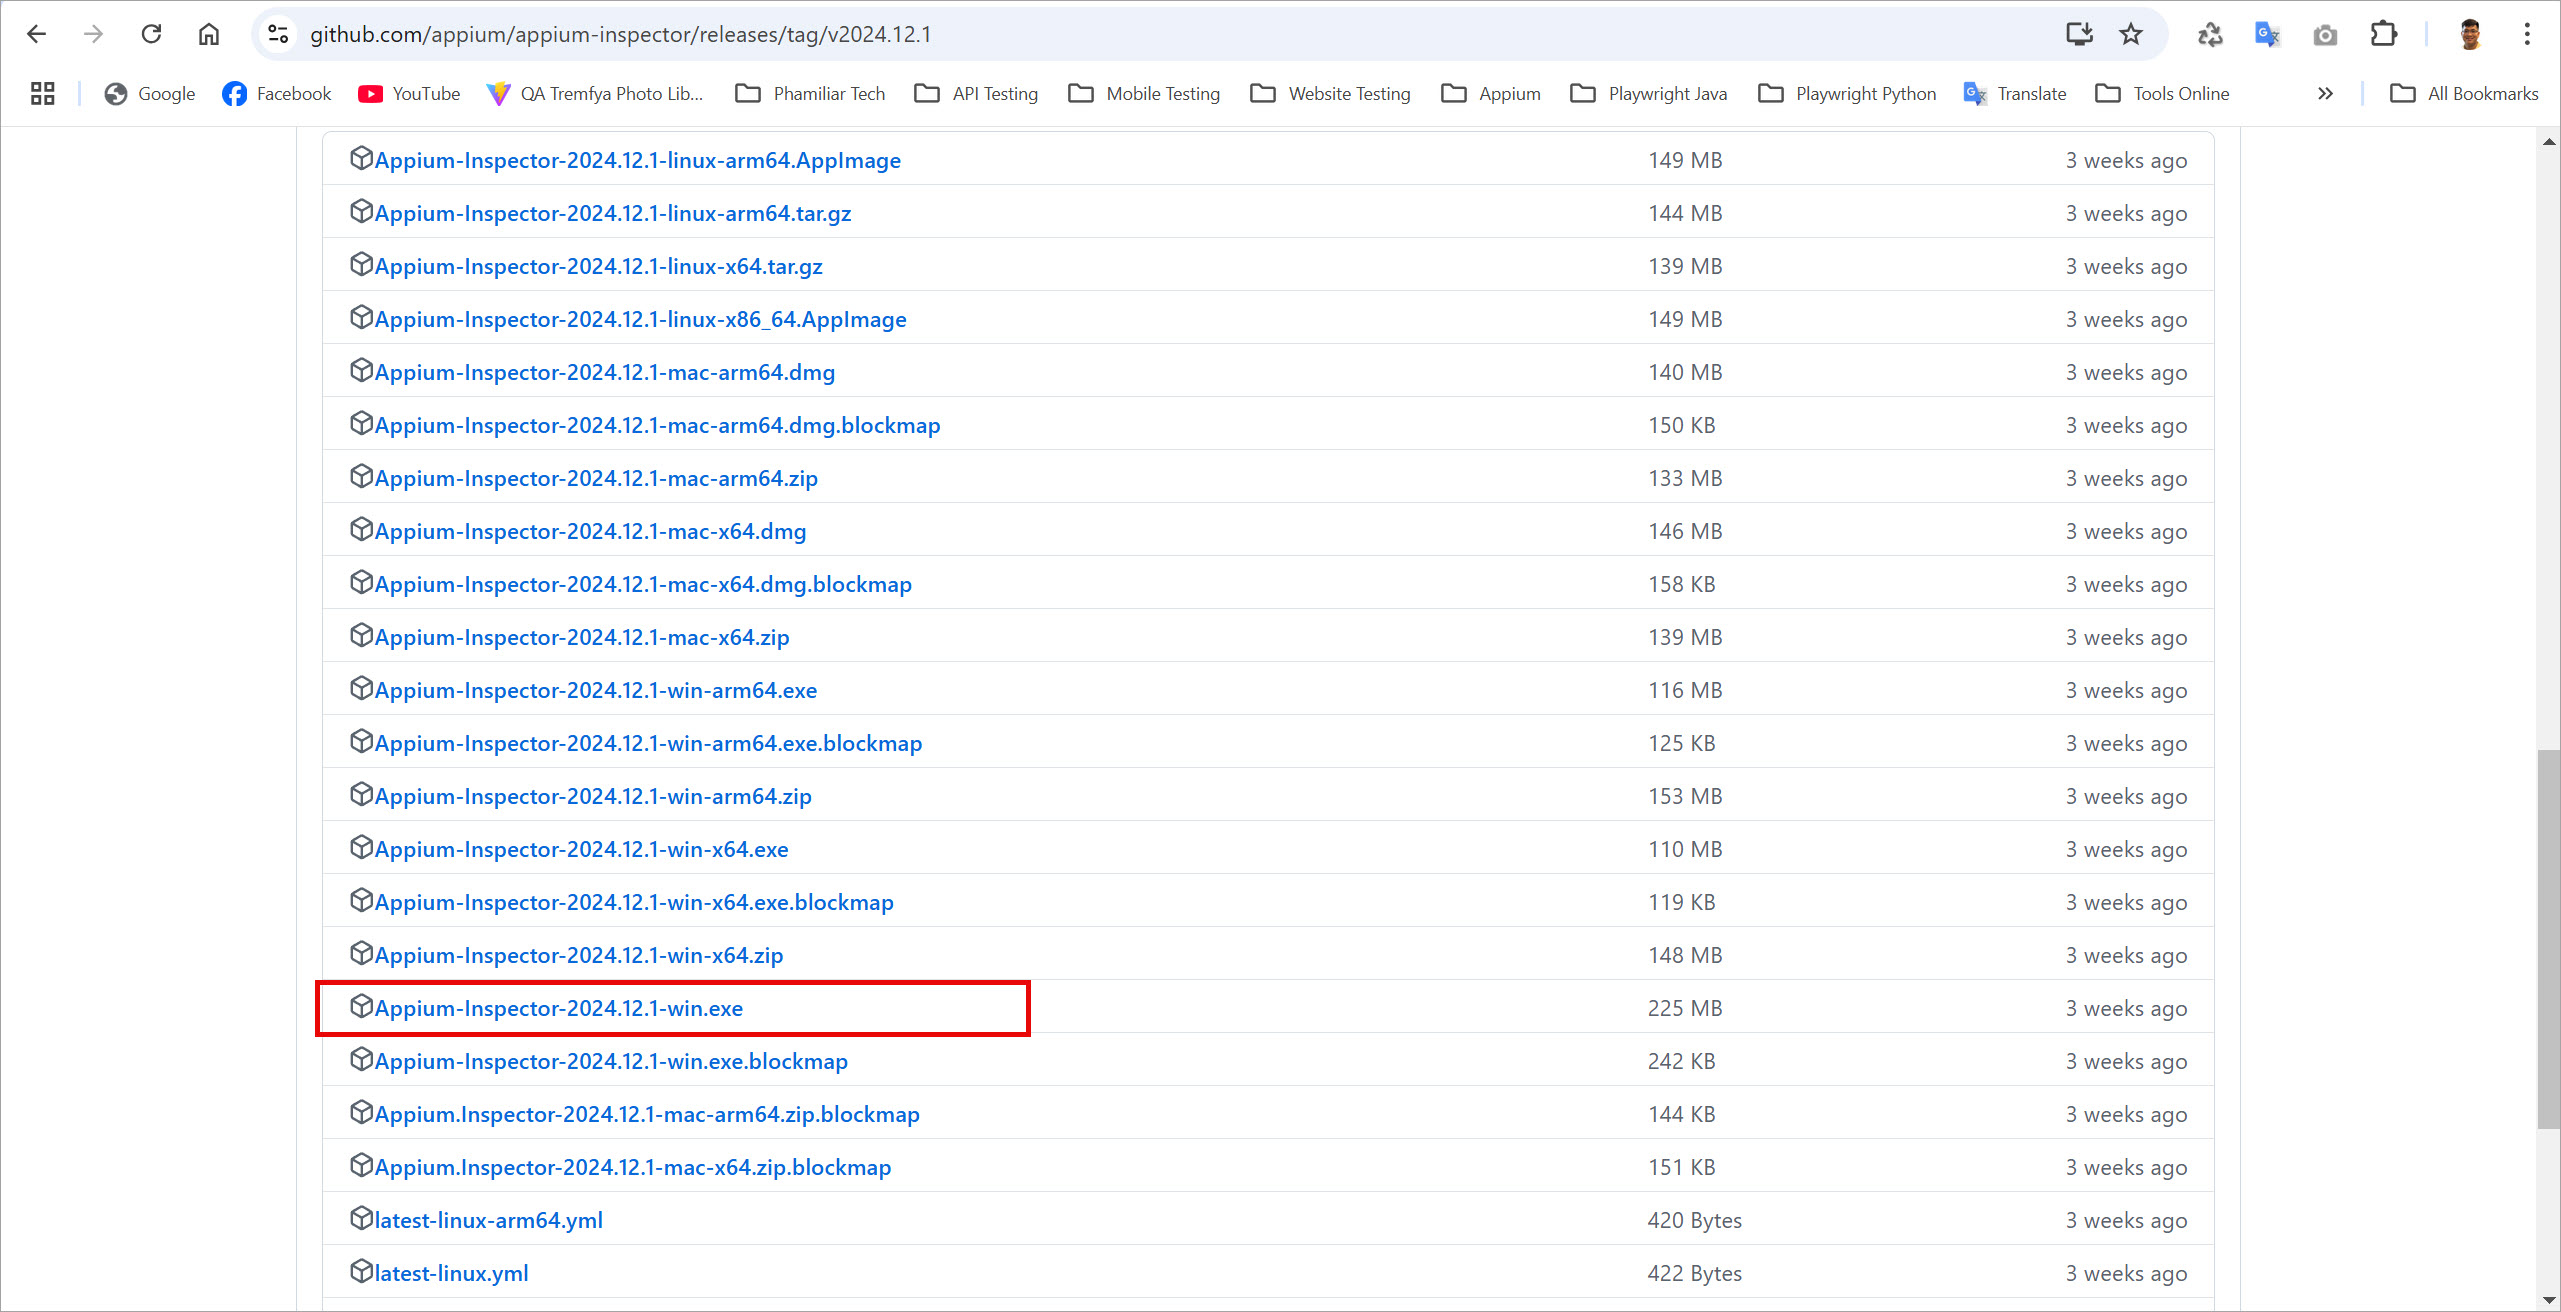This screenshot has width=2561, height=1312.
Task: Open the Tools Online bookmark folder
Action: (2163, 93)
